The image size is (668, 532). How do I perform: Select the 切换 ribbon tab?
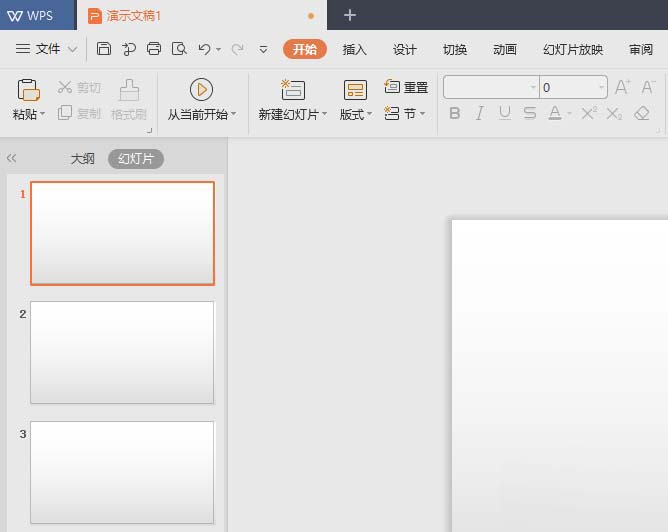pyautogui.click(x=455, y=49)
